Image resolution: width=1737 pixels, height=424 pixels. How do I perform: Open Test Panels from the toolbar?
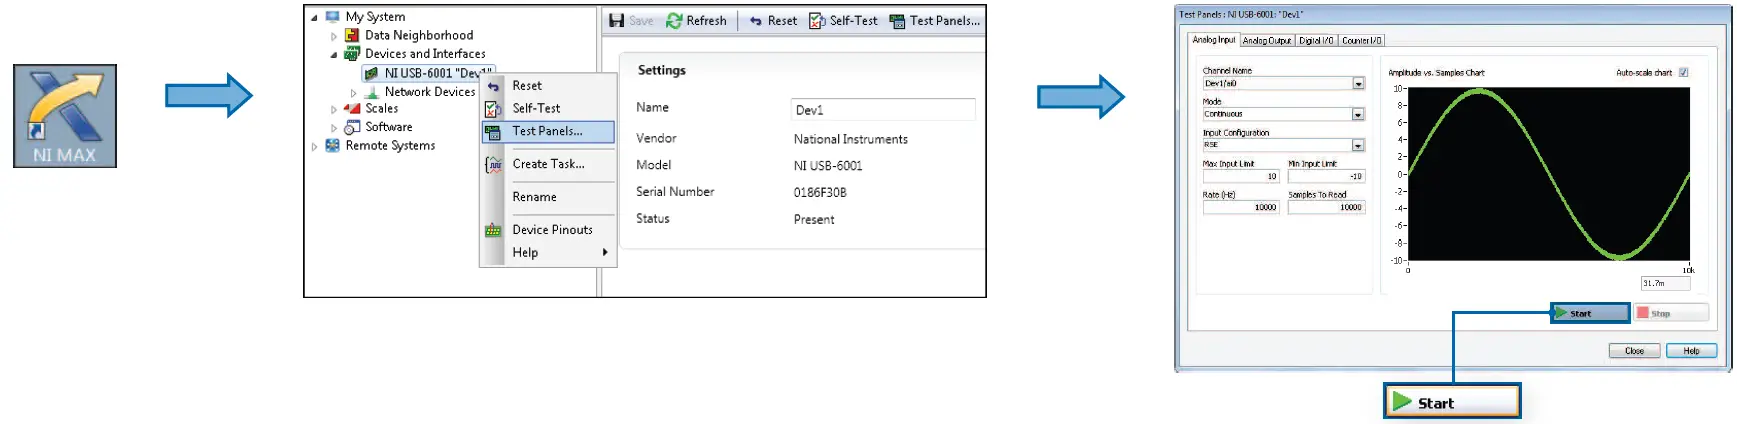(935, 21)
